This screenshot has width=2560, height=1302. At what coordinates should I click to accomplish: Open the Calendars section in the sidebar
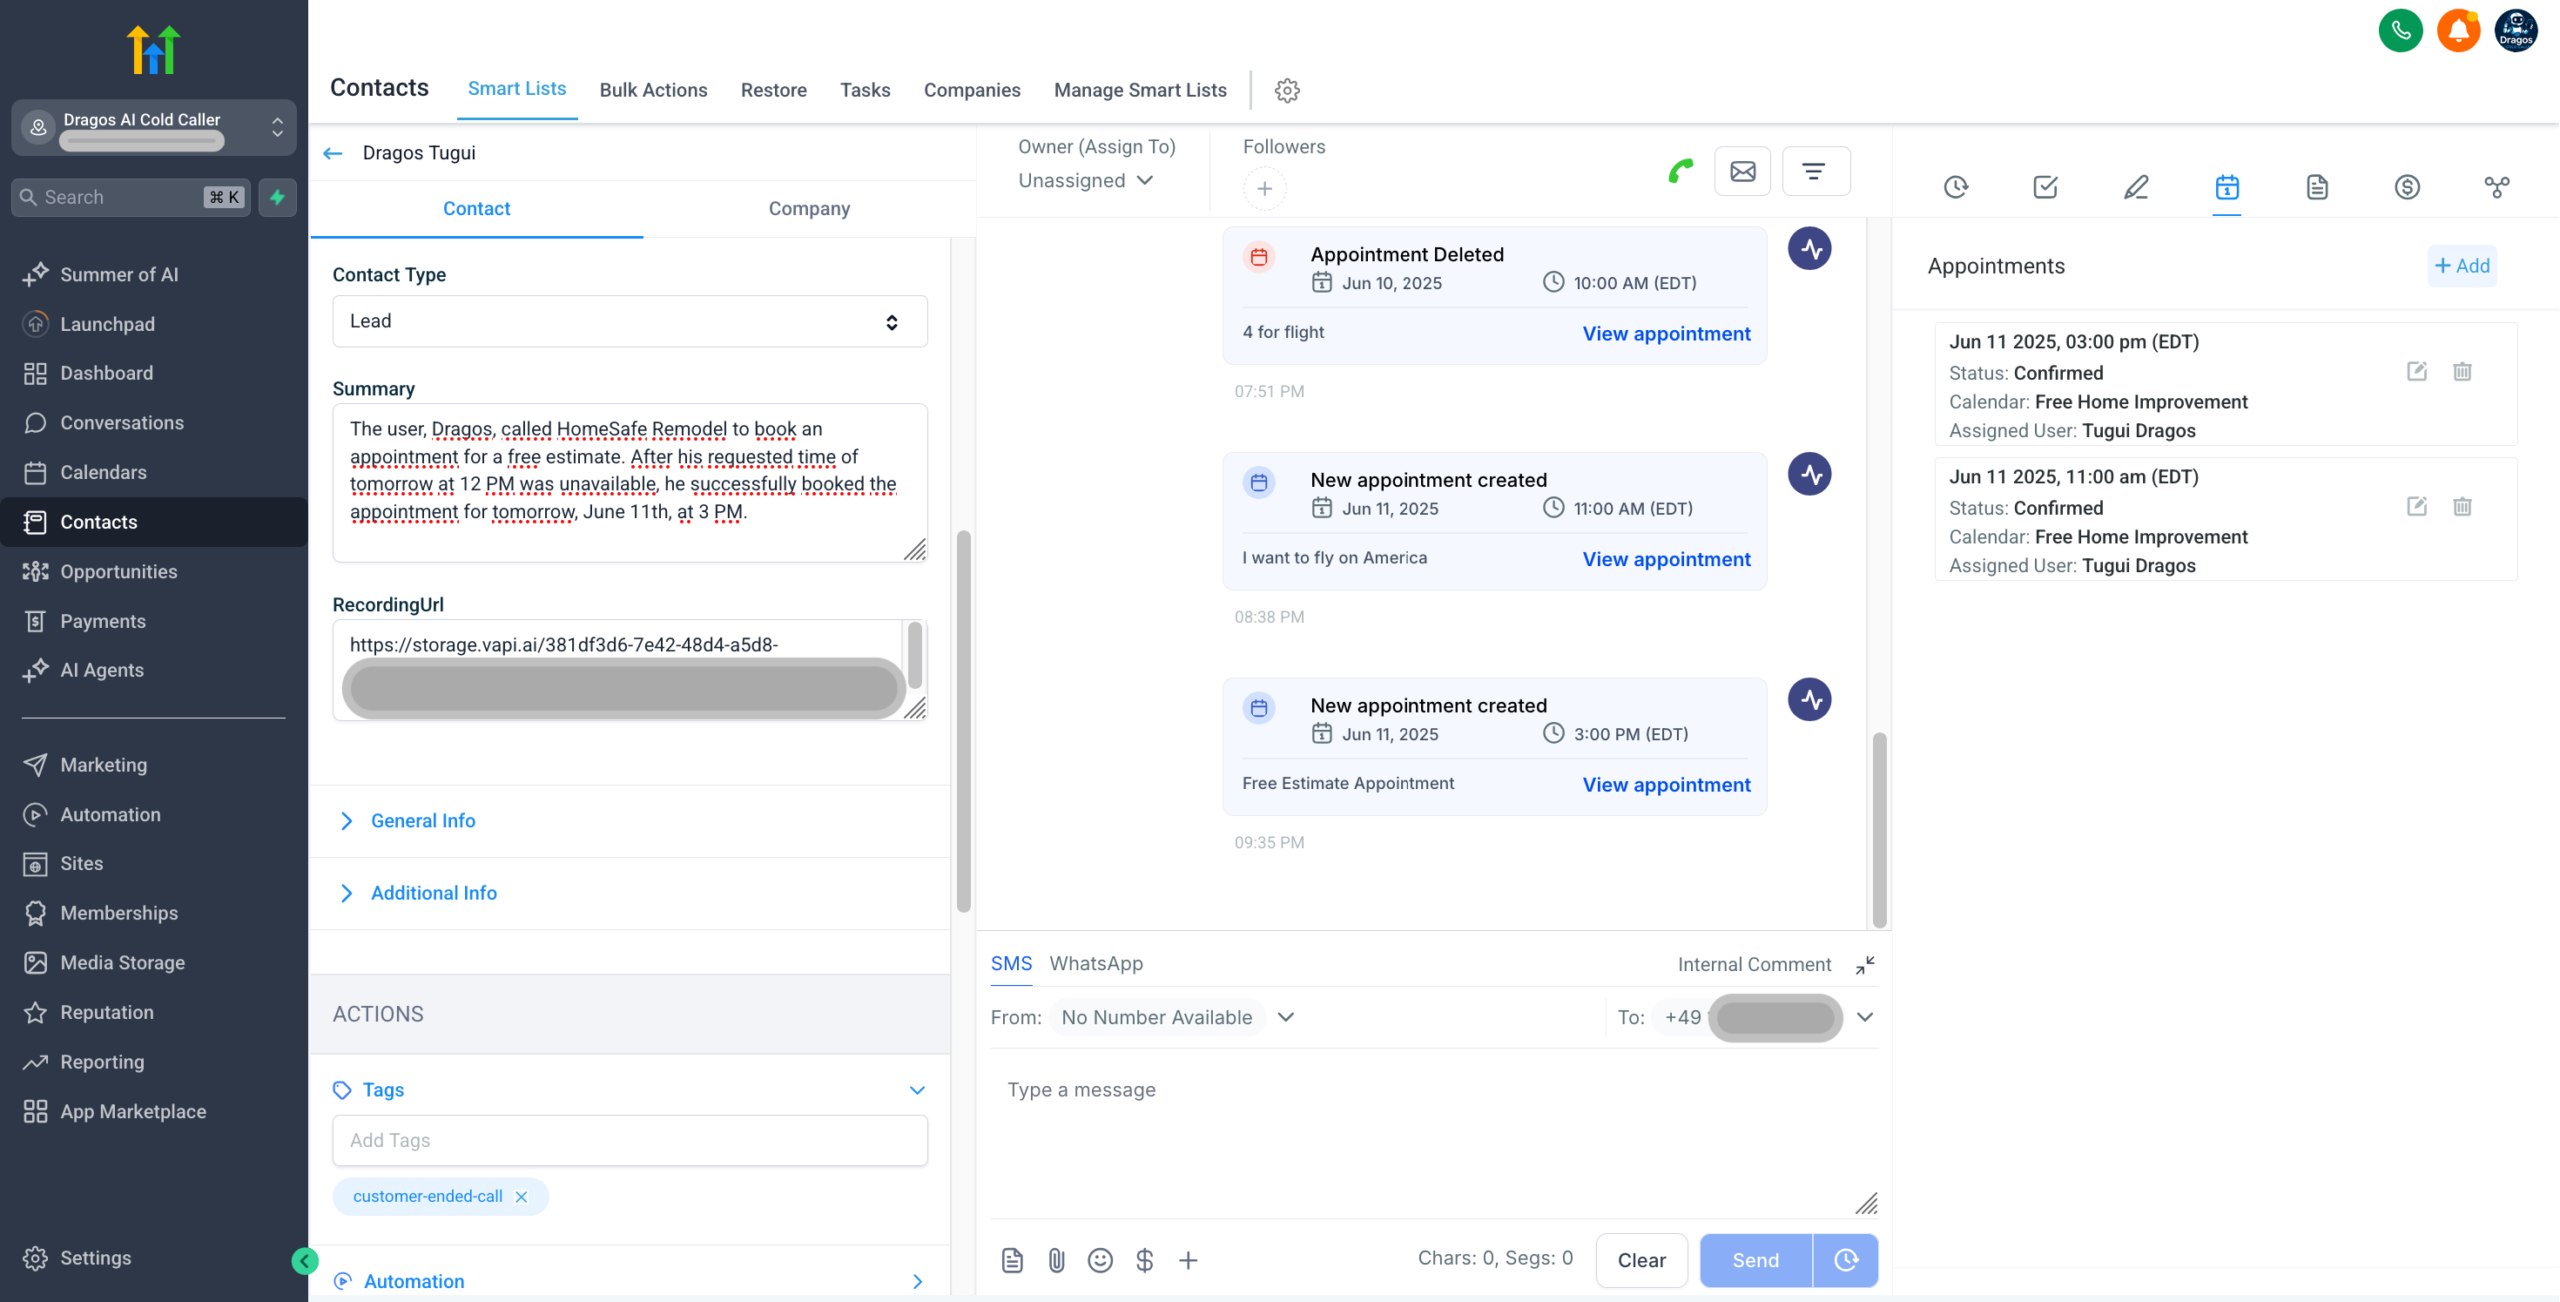click(x=106, y=472)
